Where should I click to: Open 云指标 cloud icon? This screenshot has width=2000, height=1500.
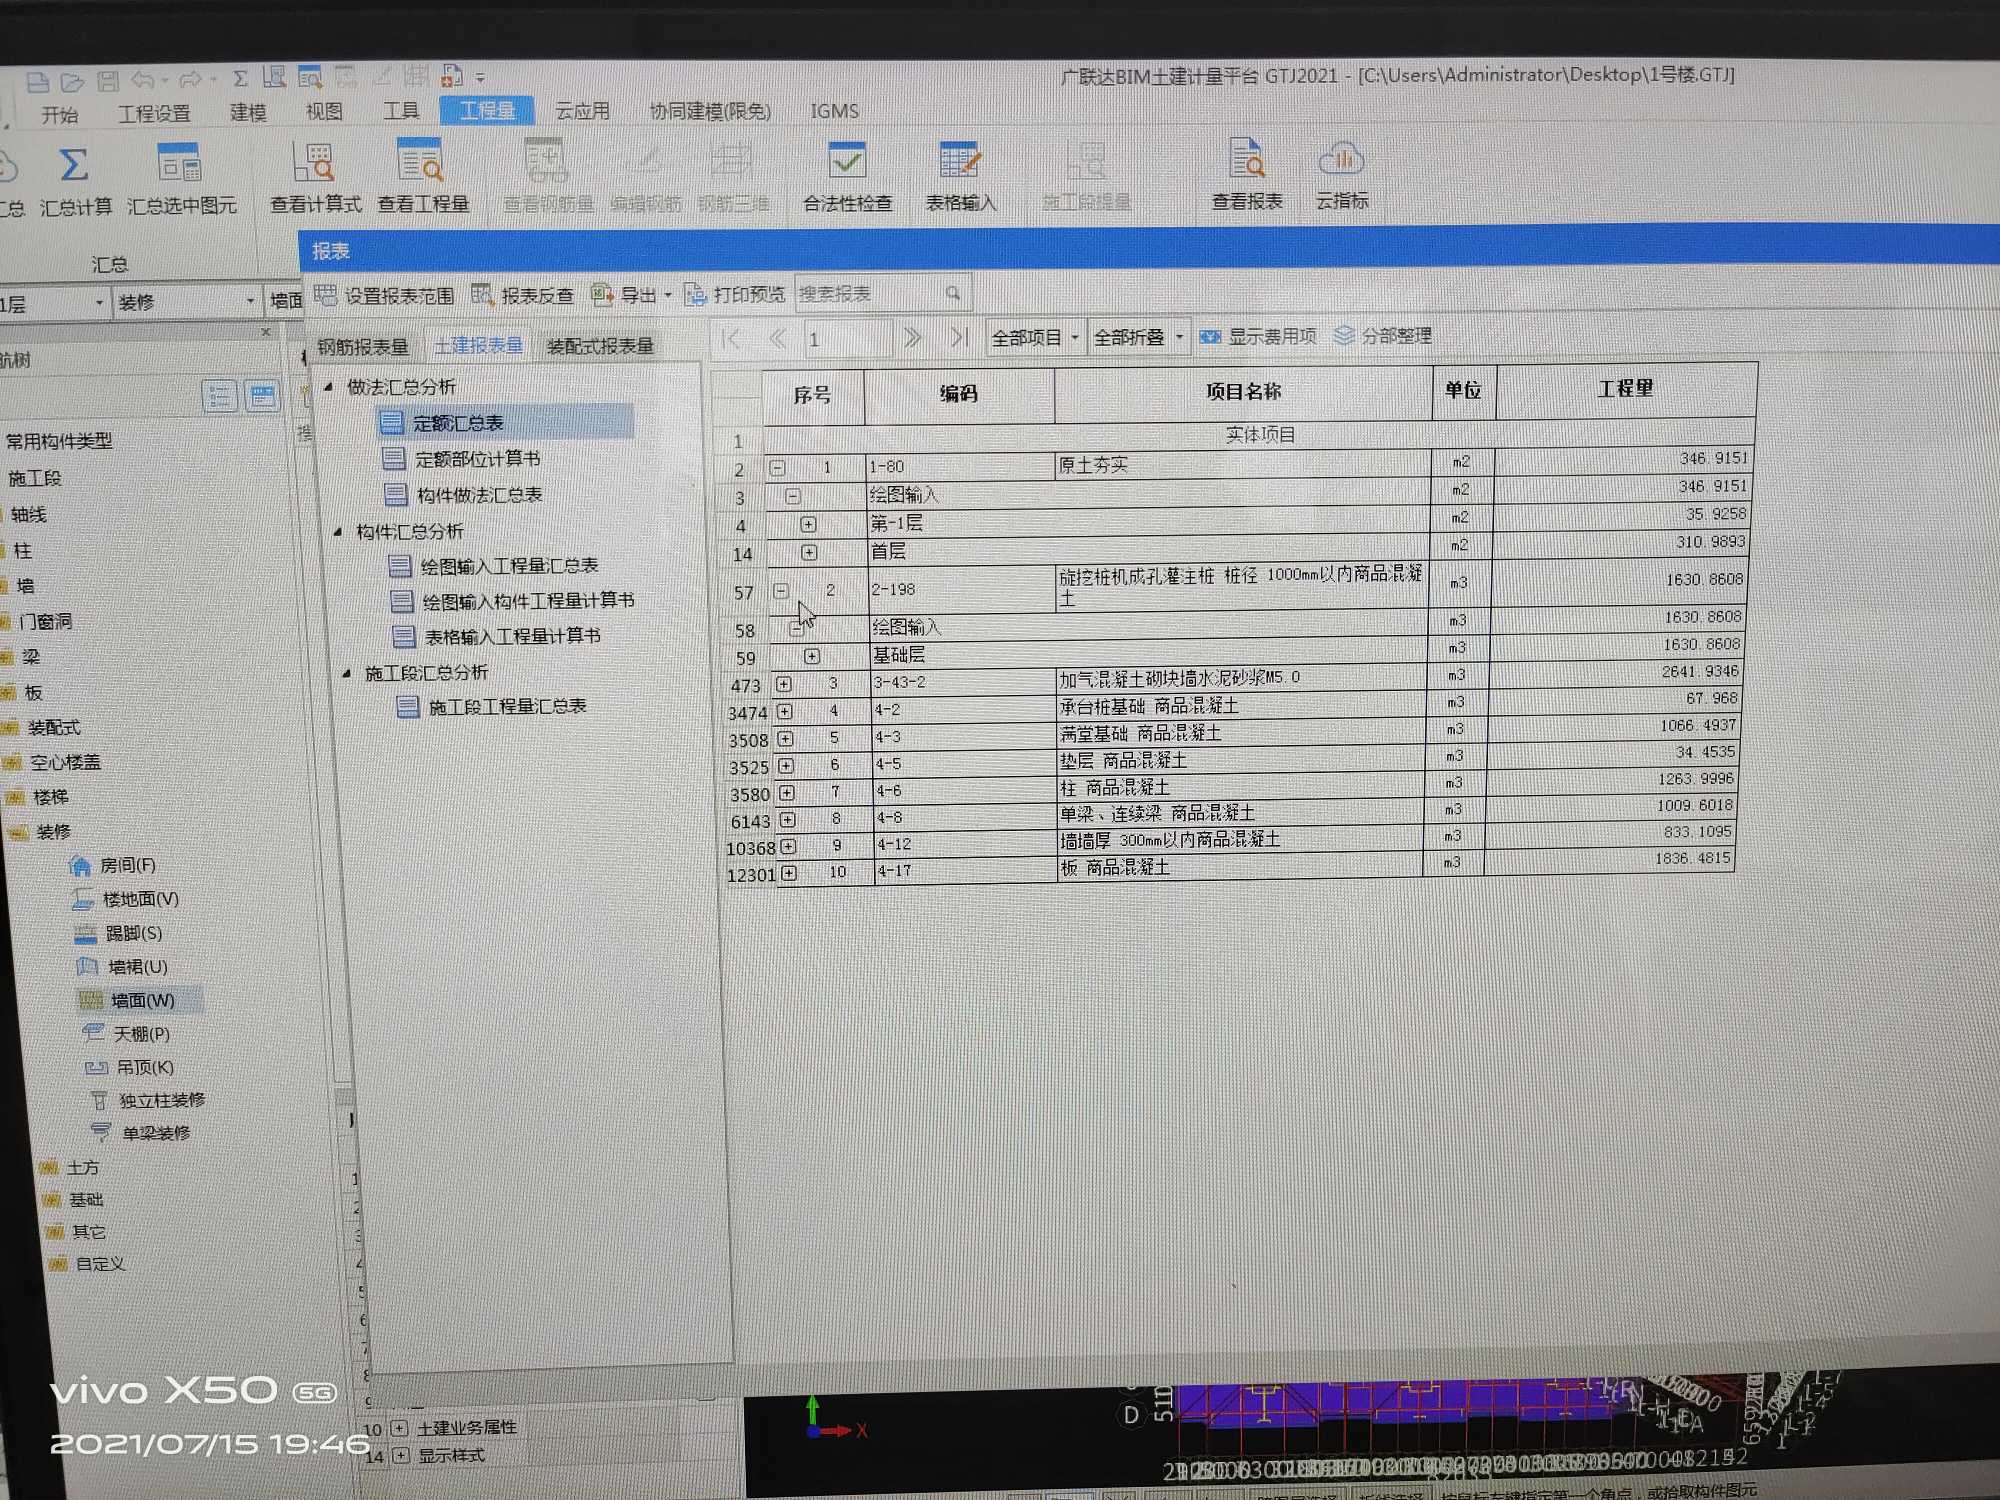tap(1341, 158)
